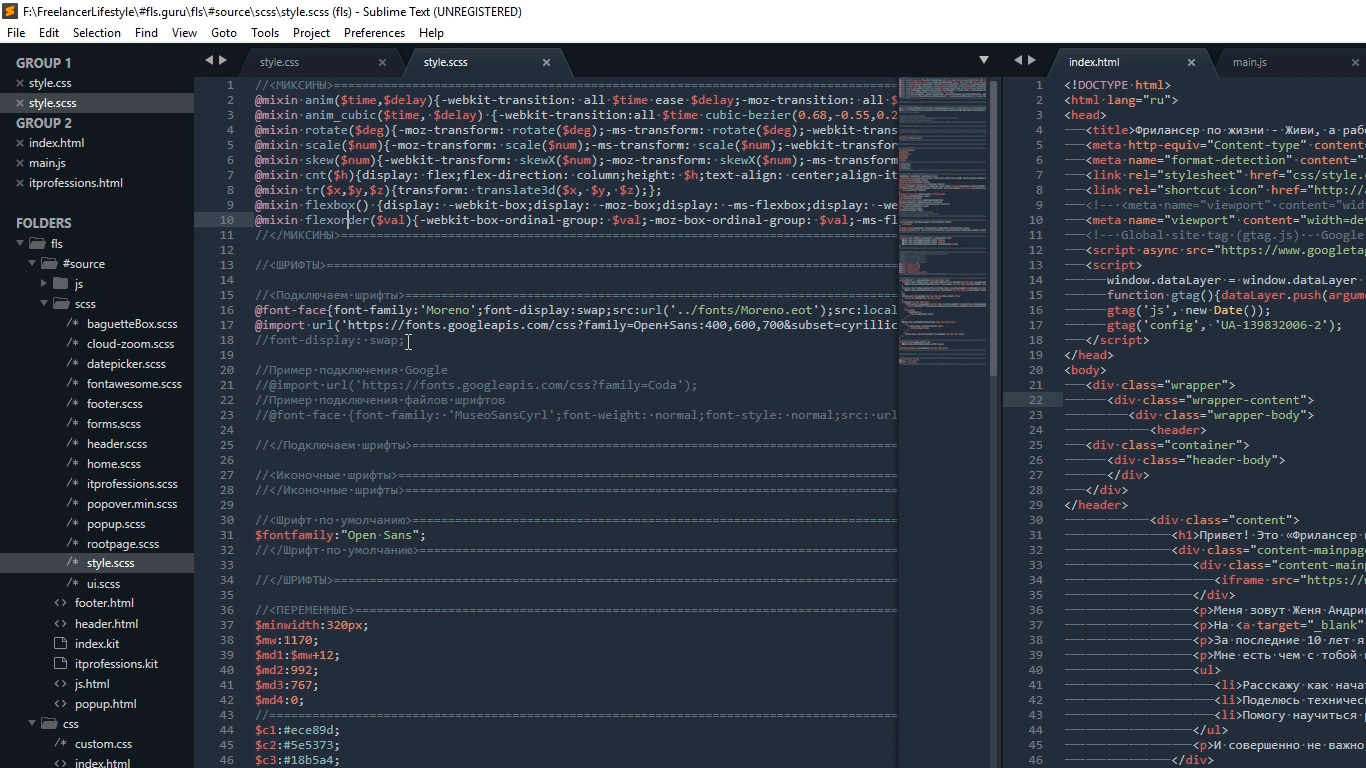This screenshot has width=1366, height=768.
Task: Open popover.min.scss in sidebar
Action: point(132,504)
